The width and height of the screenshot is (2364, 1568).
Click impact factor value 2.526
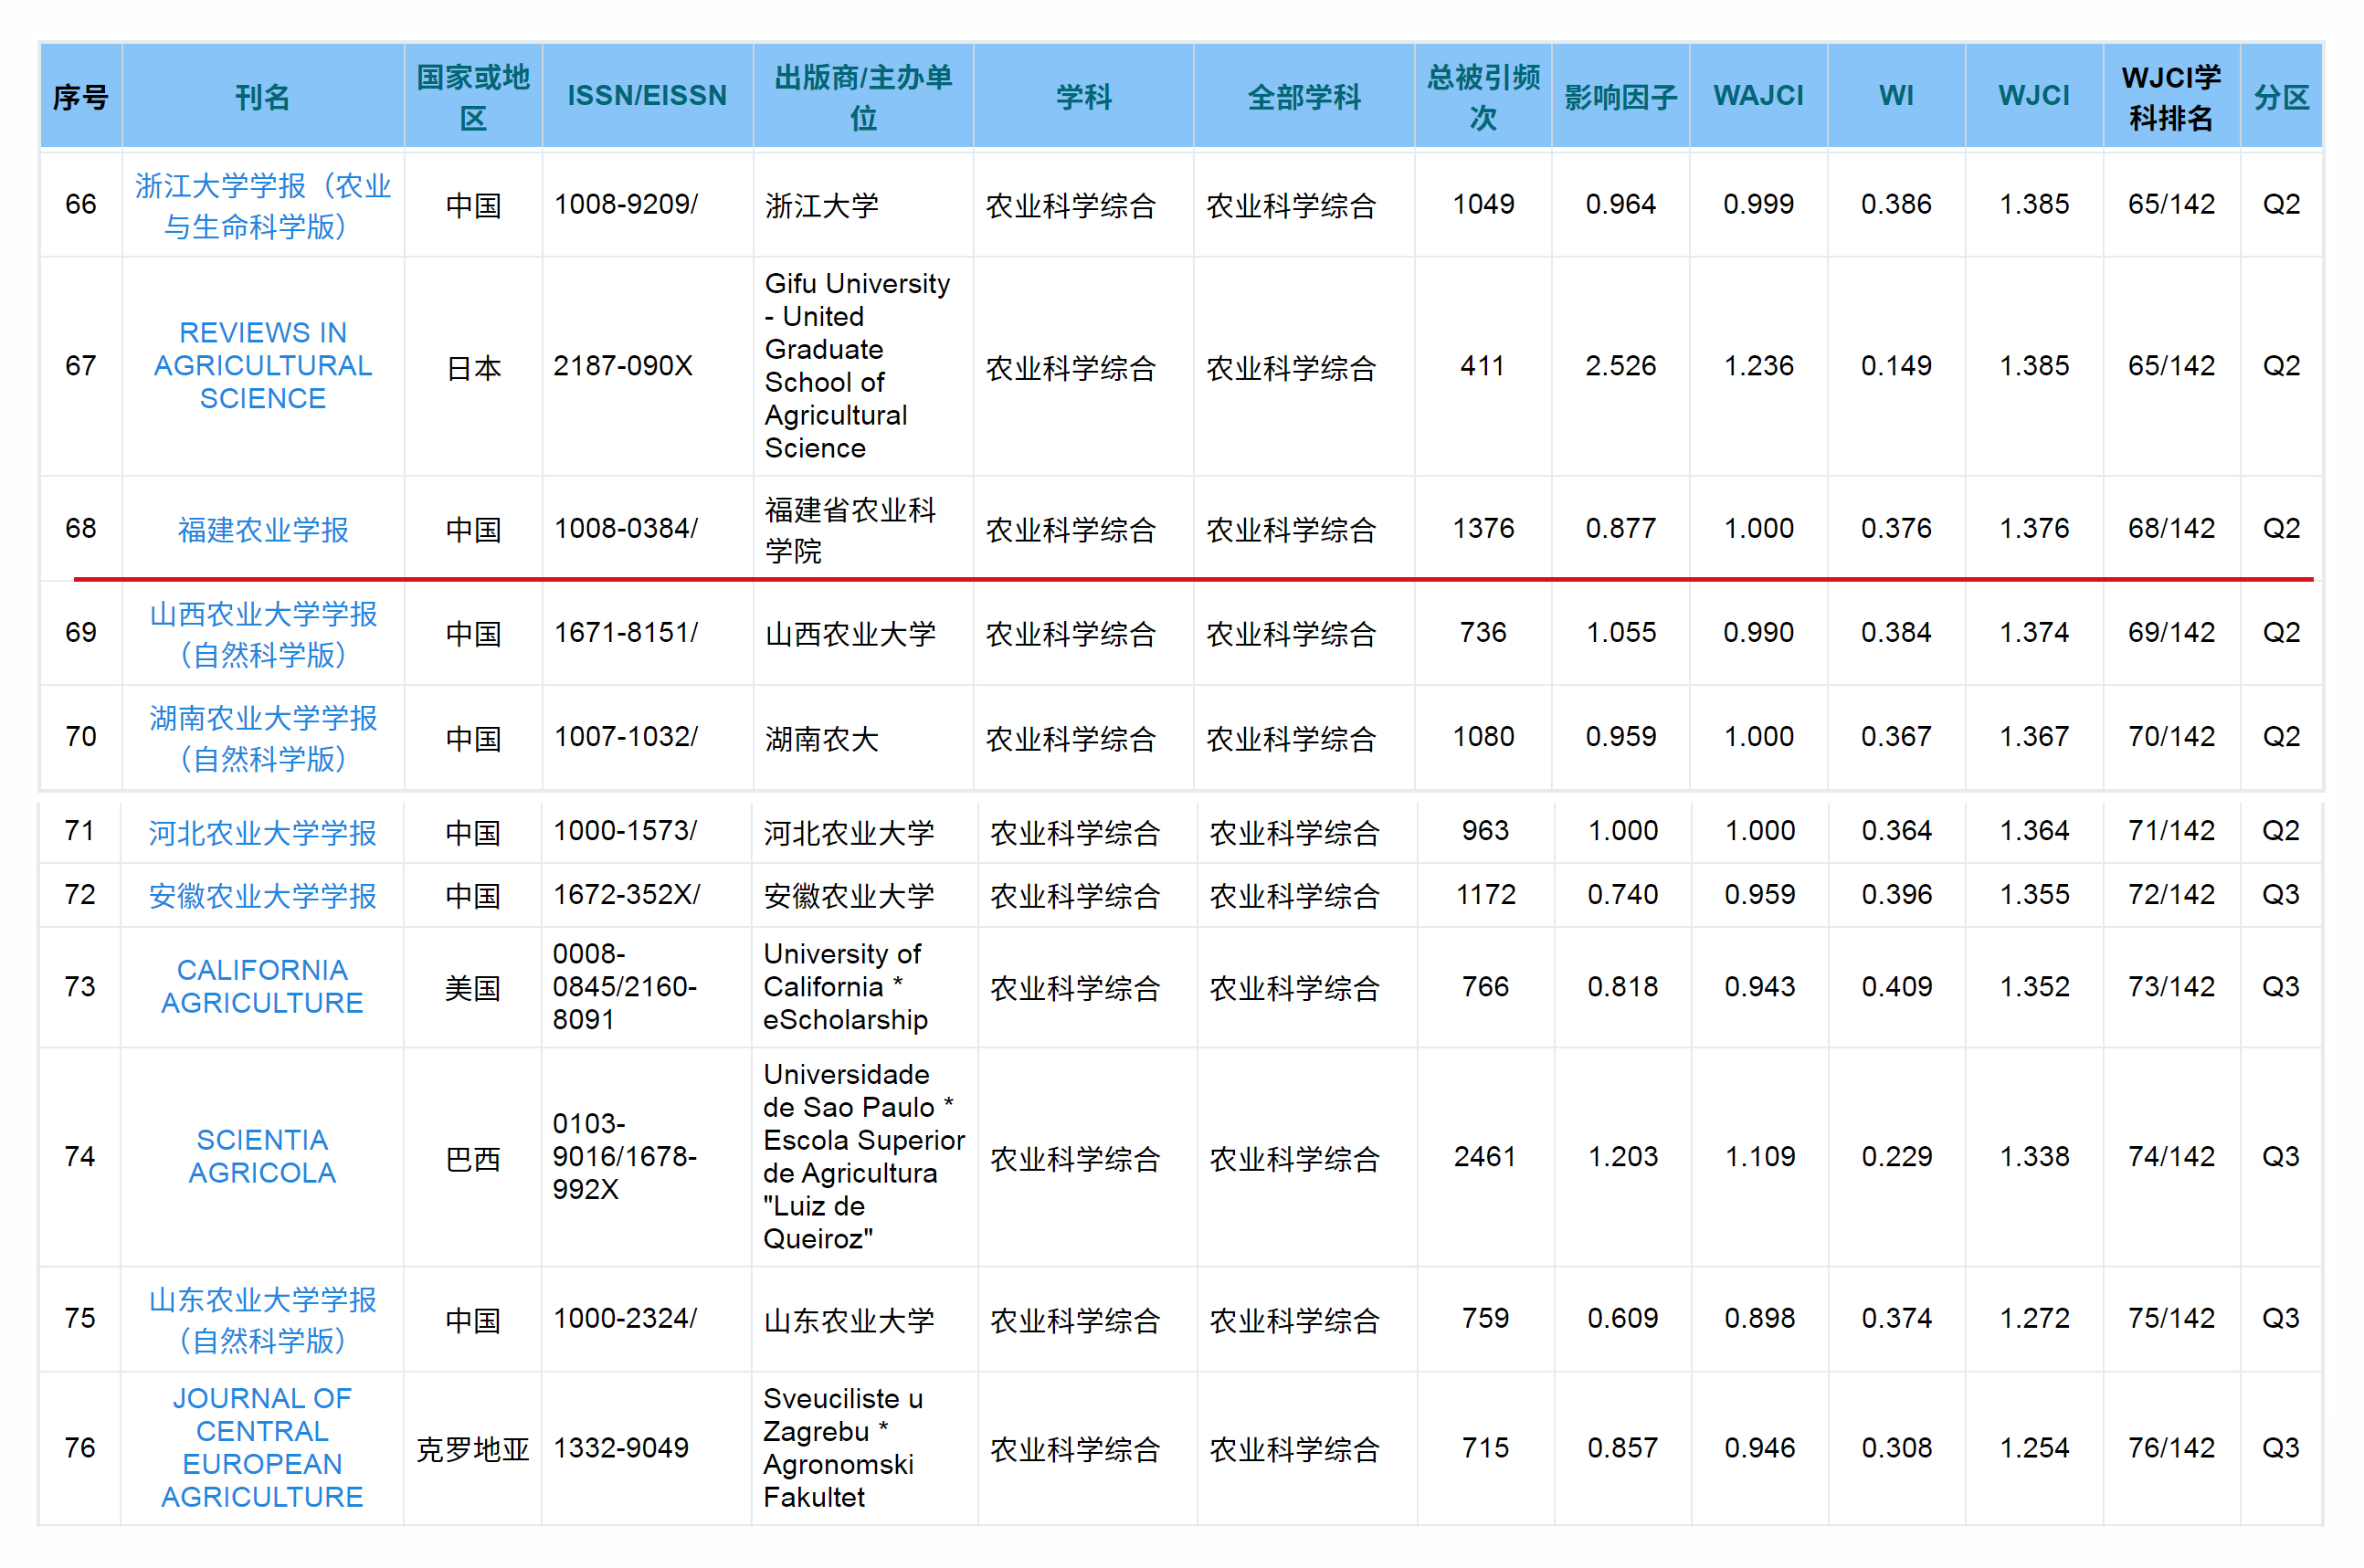click(1621, 366)
